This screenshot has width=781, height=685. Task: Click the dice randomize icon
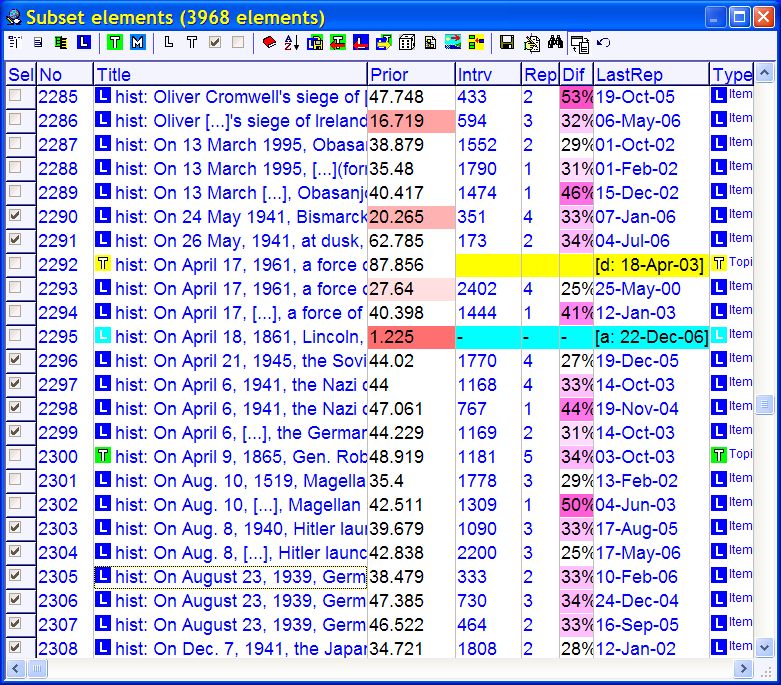pyautogui.click(x=407, y=43)
